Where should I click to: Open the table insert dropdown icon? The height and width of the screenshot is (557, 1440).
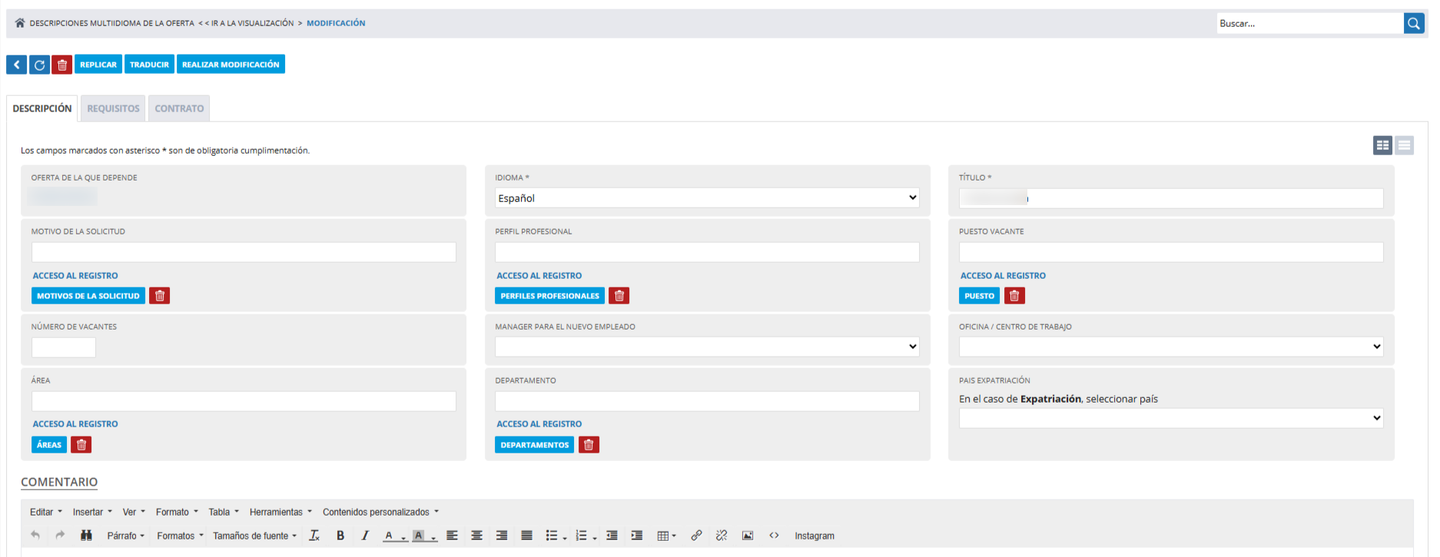(x=667, y=536)
